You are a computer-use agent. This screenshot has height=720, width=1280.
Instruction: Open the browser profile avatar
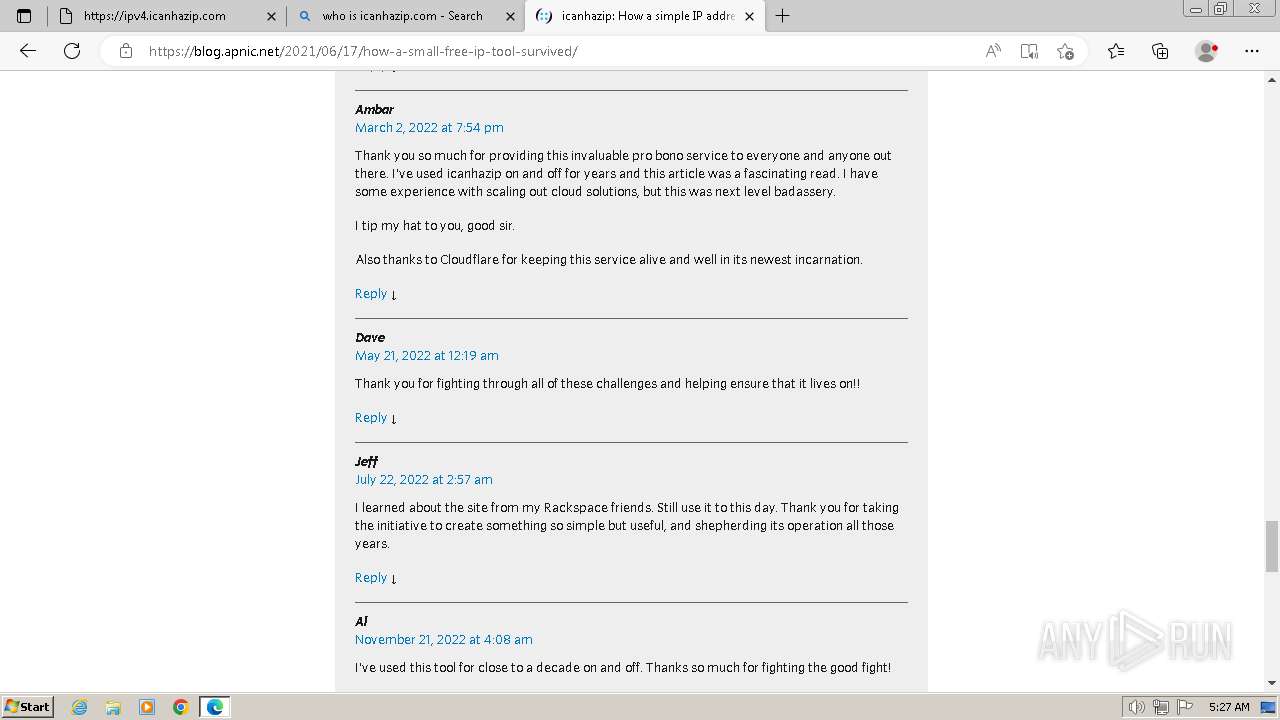[1207, 51]
